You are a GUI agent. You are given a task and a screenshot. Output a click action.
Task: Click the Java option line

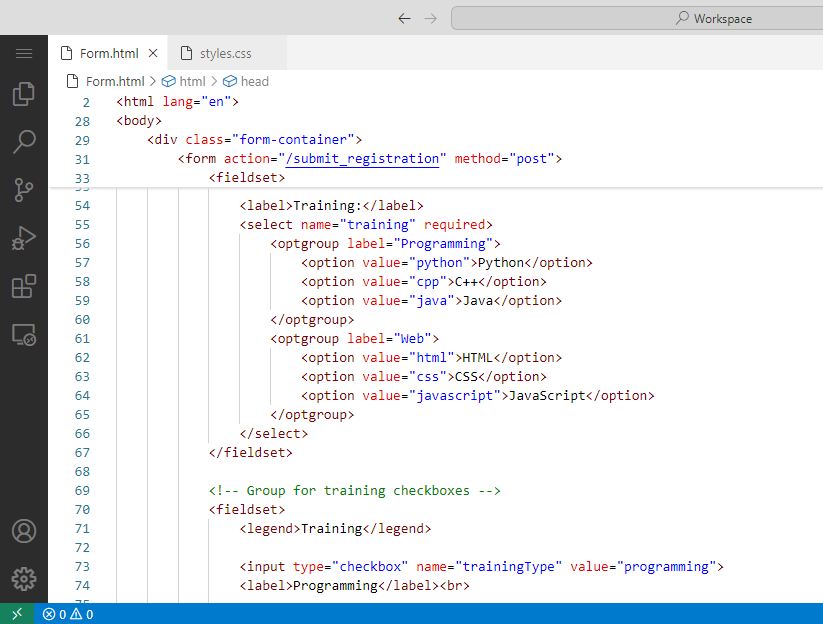(x=431, y=301)
